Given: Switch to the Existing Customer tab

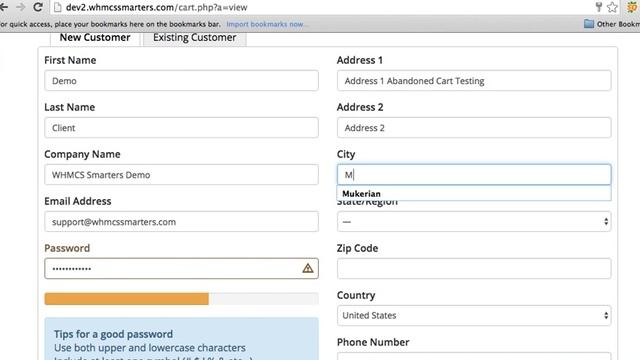Looking at the screenshot, I should 195,38.
